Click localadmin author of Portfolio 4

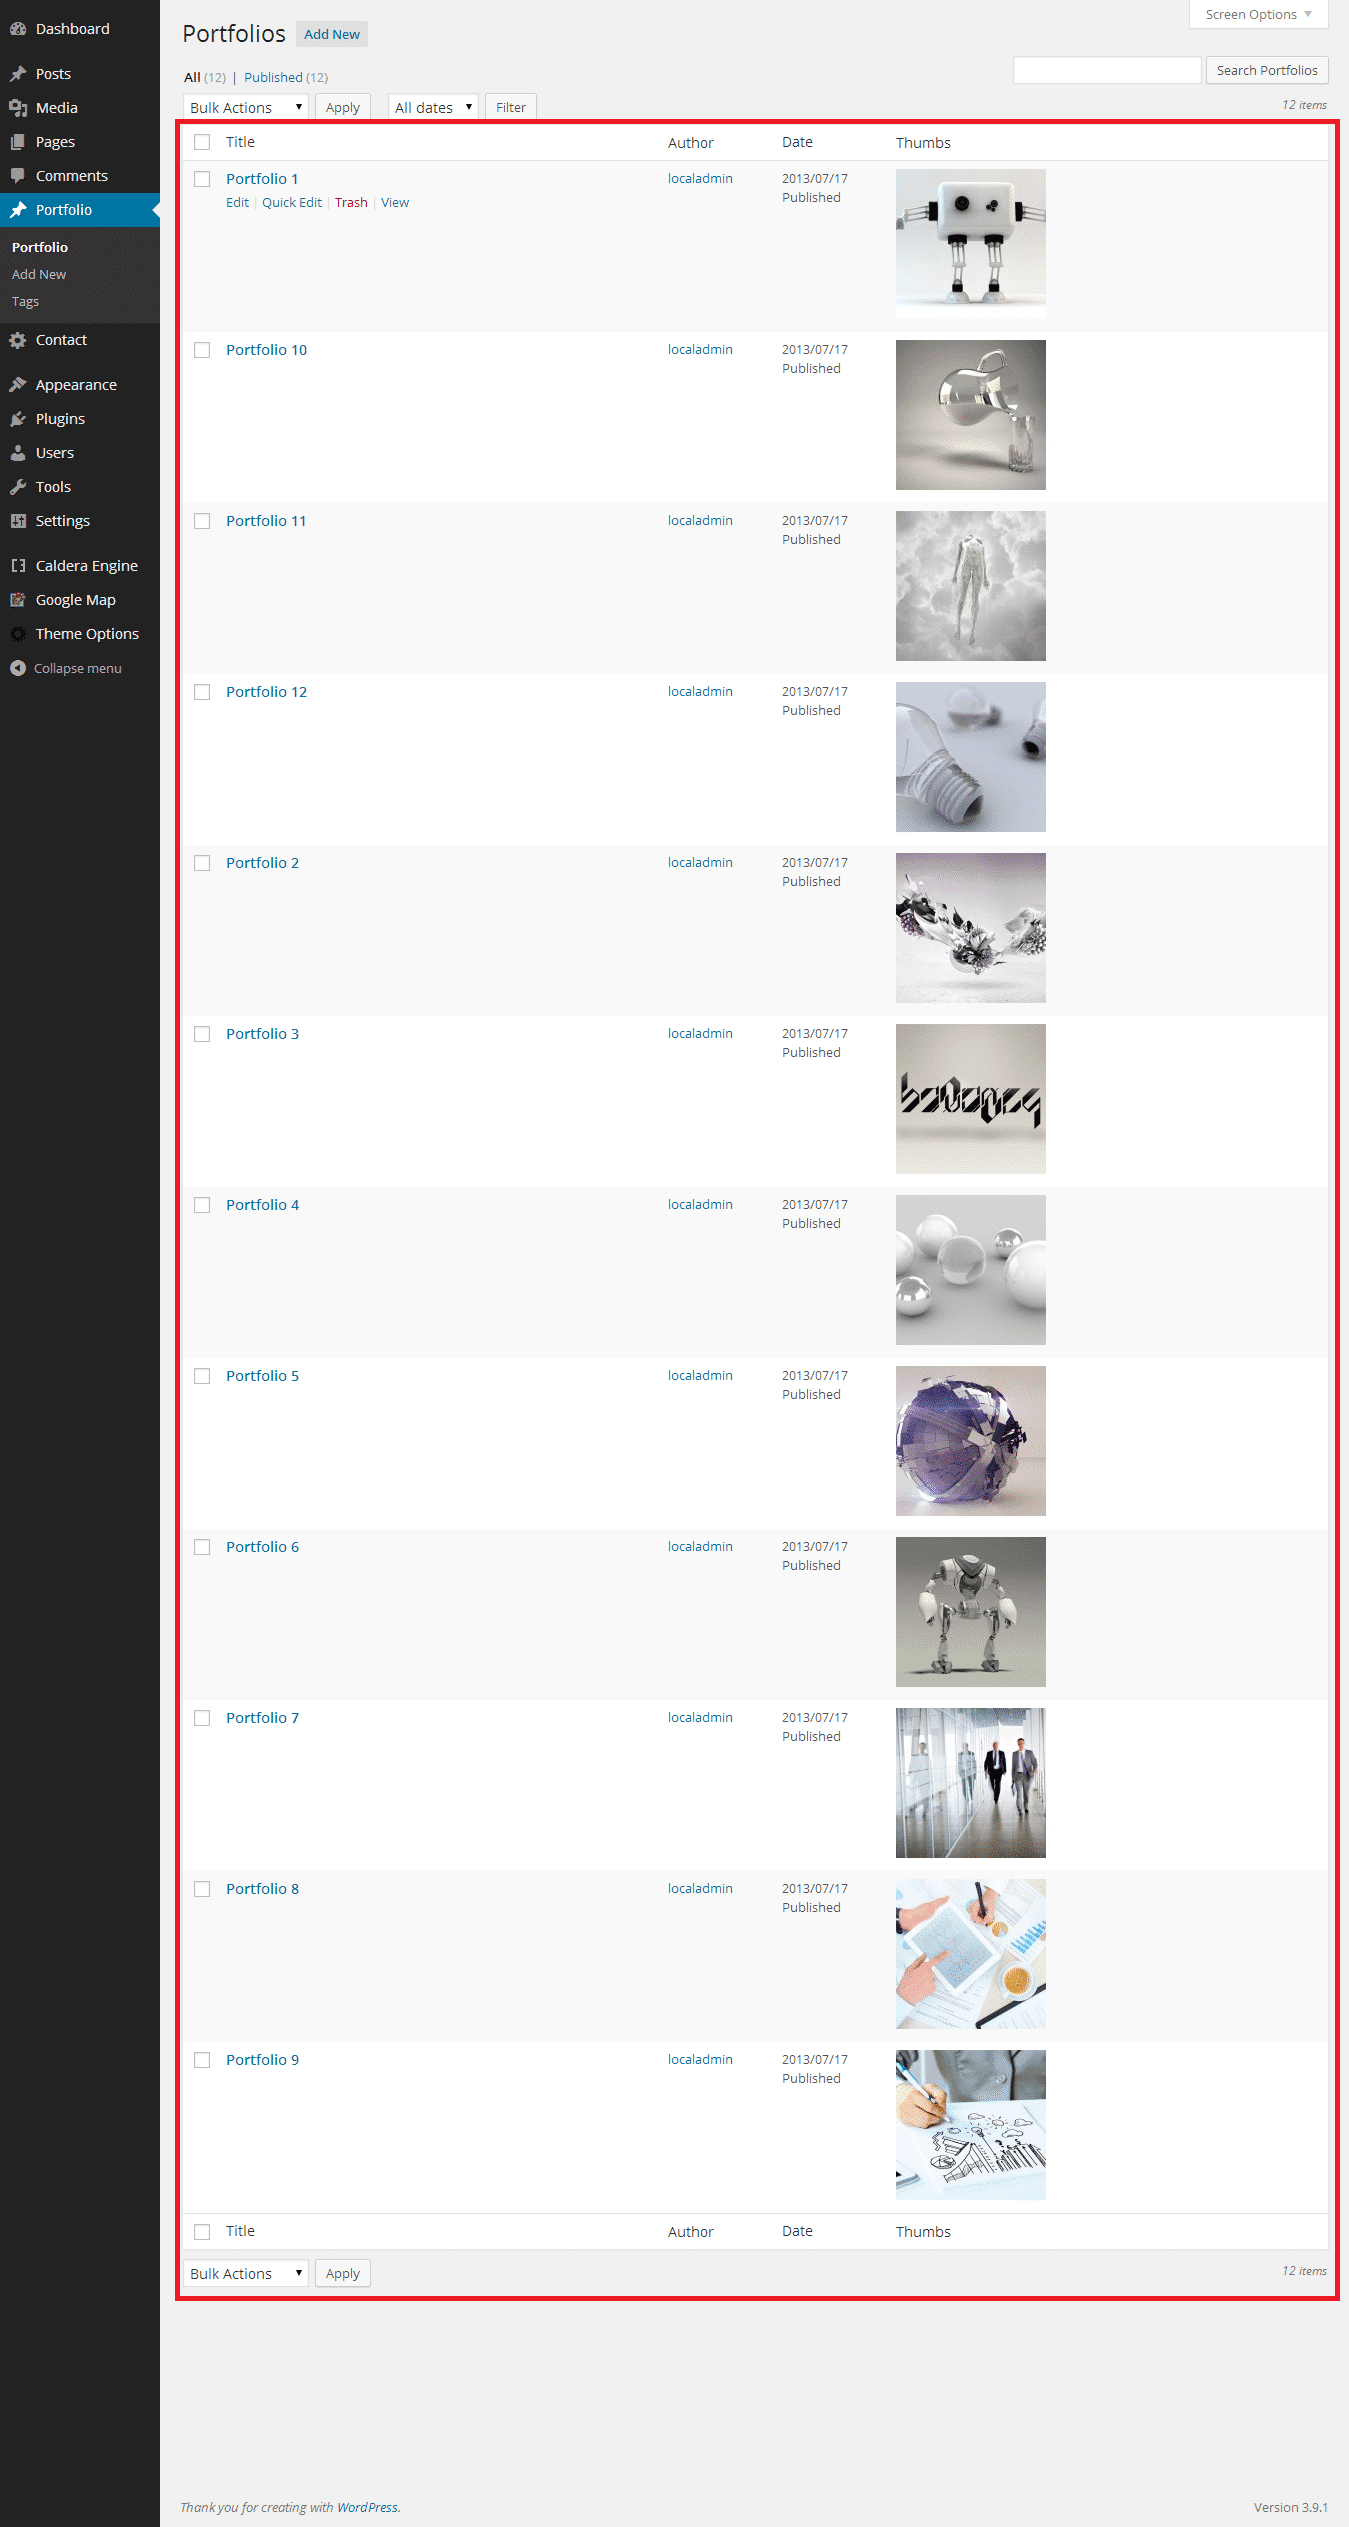pyautogui.click(x=700, y=1204)
